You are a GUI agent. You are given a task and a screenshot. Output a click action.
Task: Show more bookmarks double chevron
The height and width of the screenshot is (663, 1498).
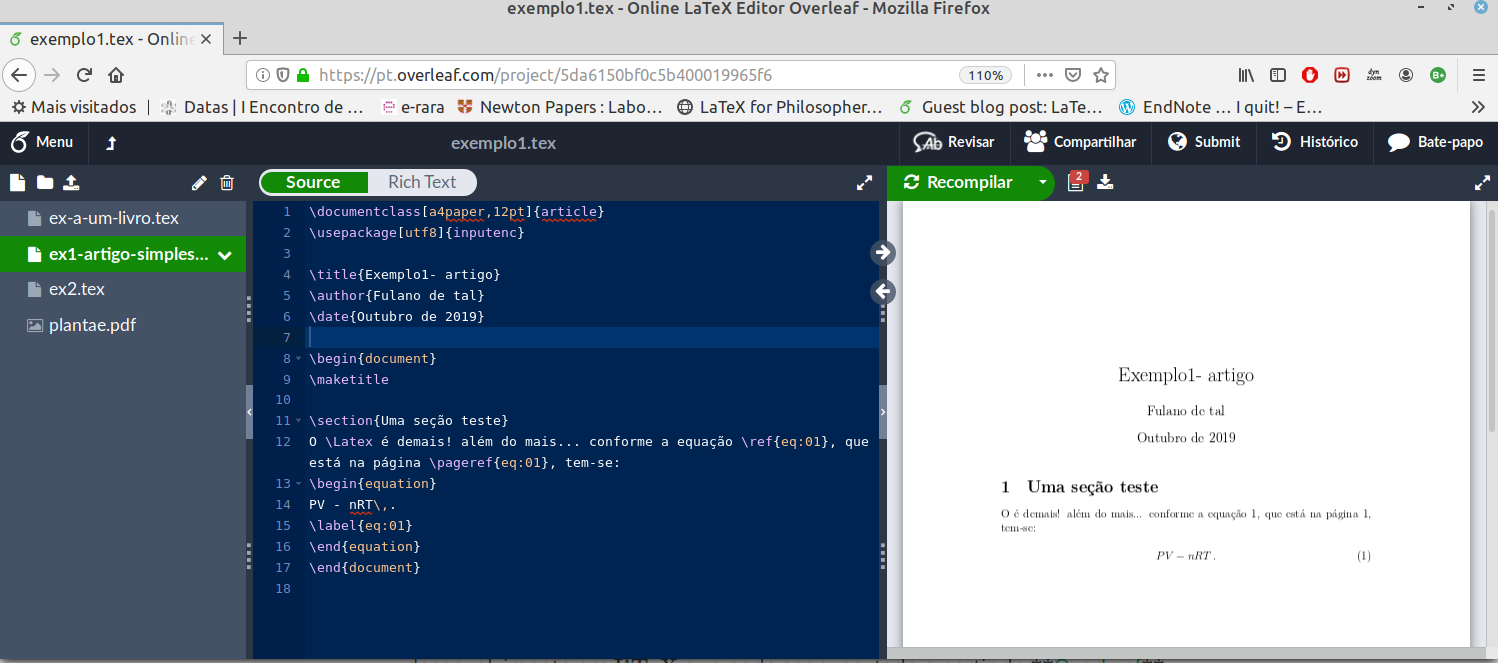pyautogui.click(x=1478, y=107)
